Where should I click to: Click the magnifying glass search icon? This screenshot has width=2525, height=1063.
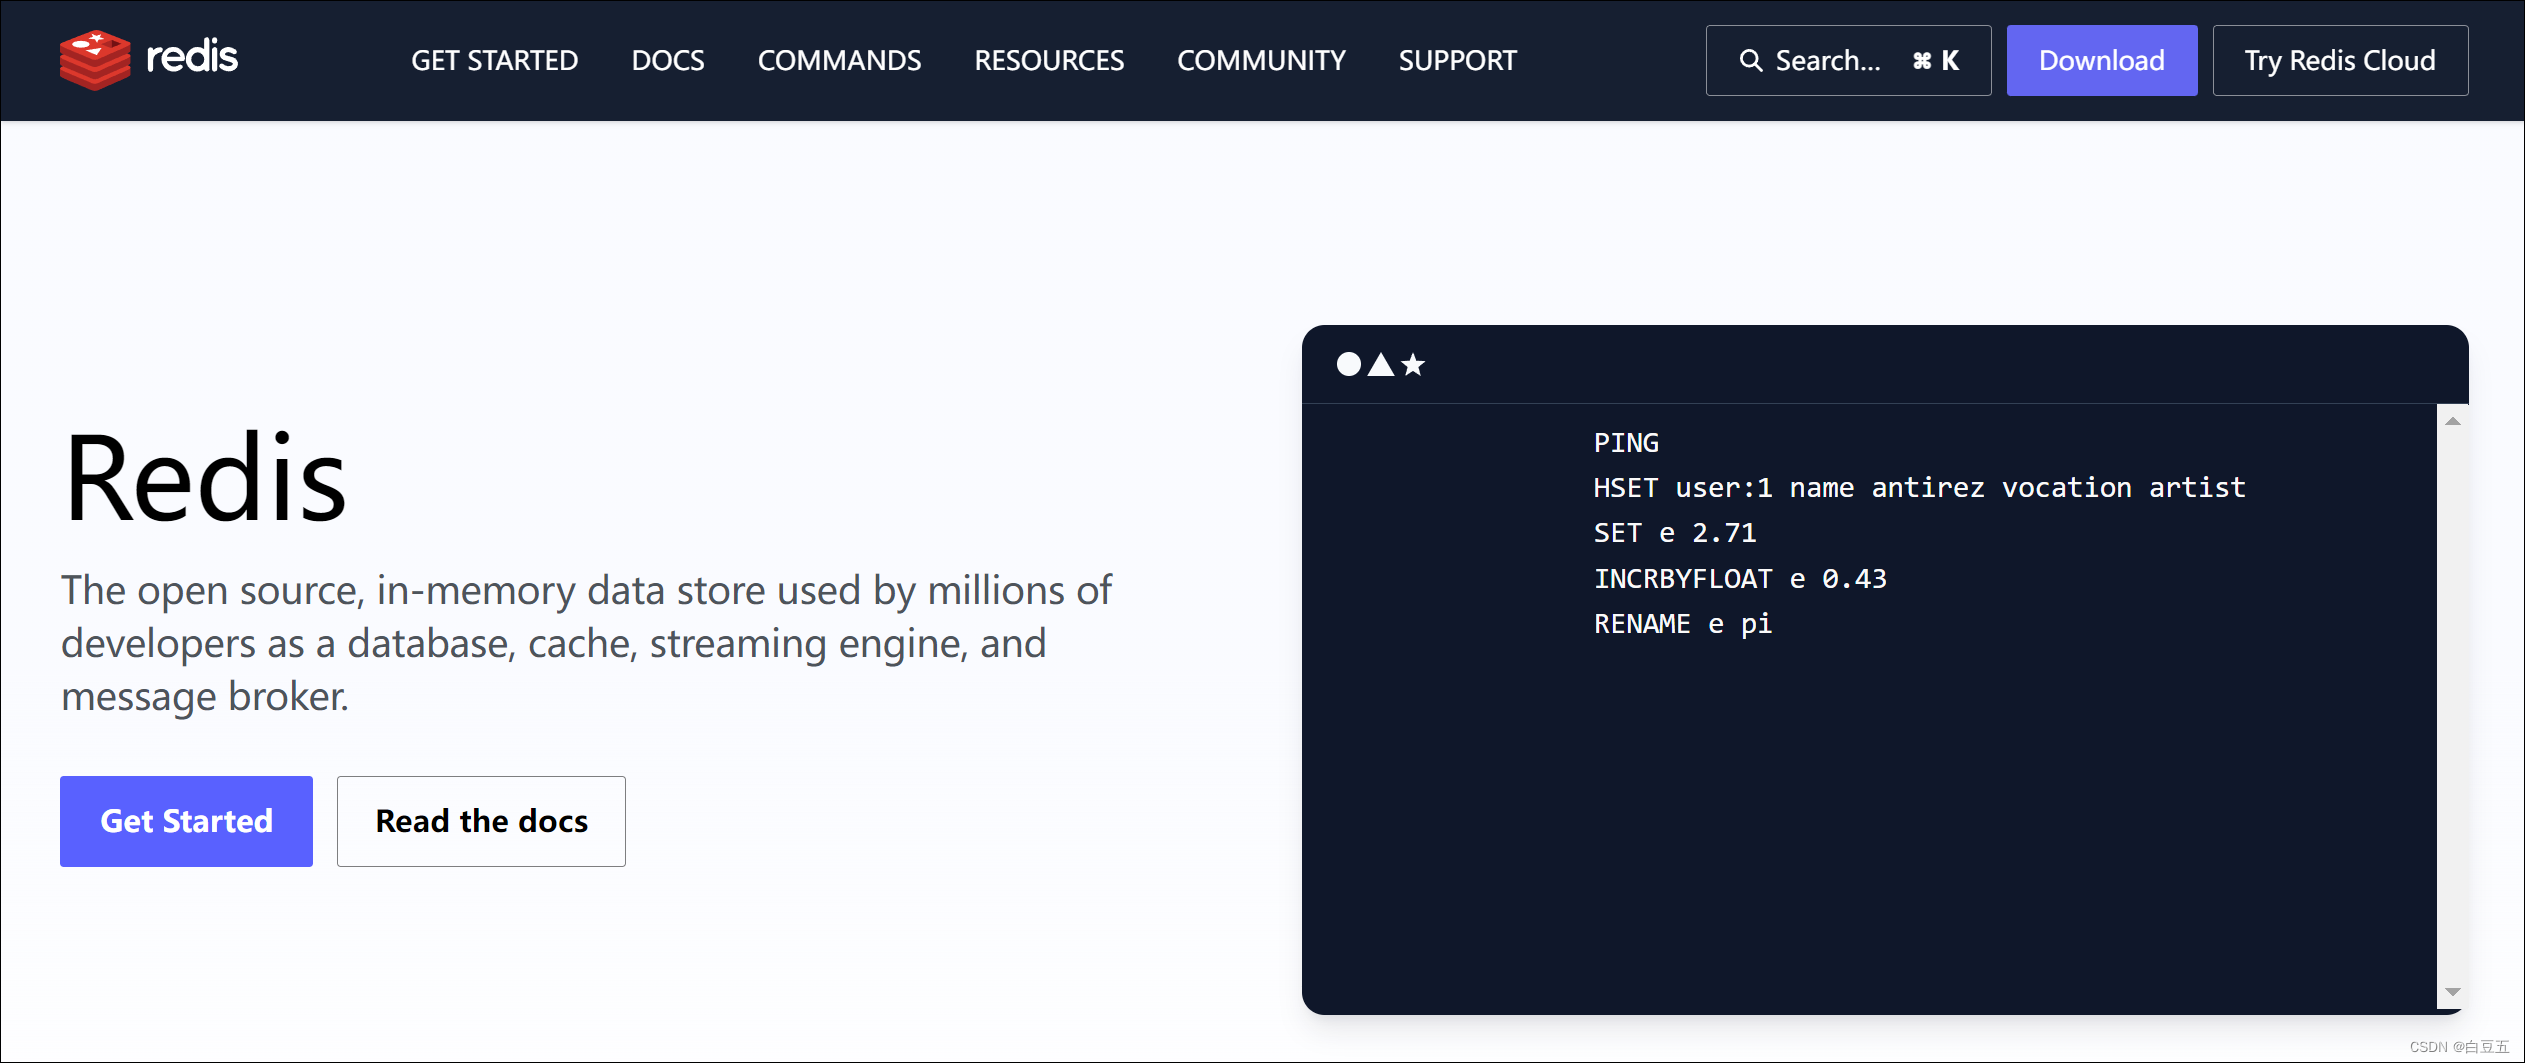click(1751, 61)
